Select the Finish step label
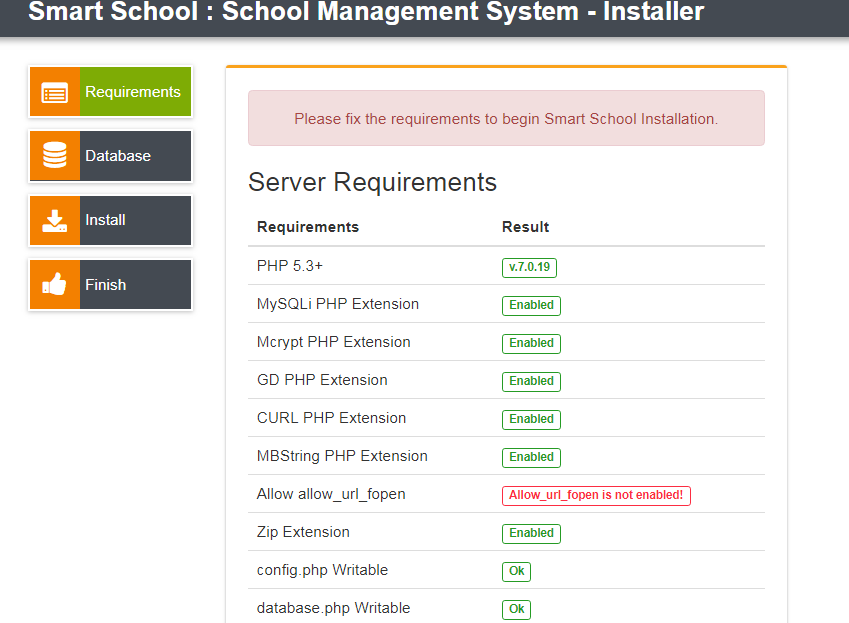This screenshot has width=849, height=623. pyautogui.click(x=106, y=285)
